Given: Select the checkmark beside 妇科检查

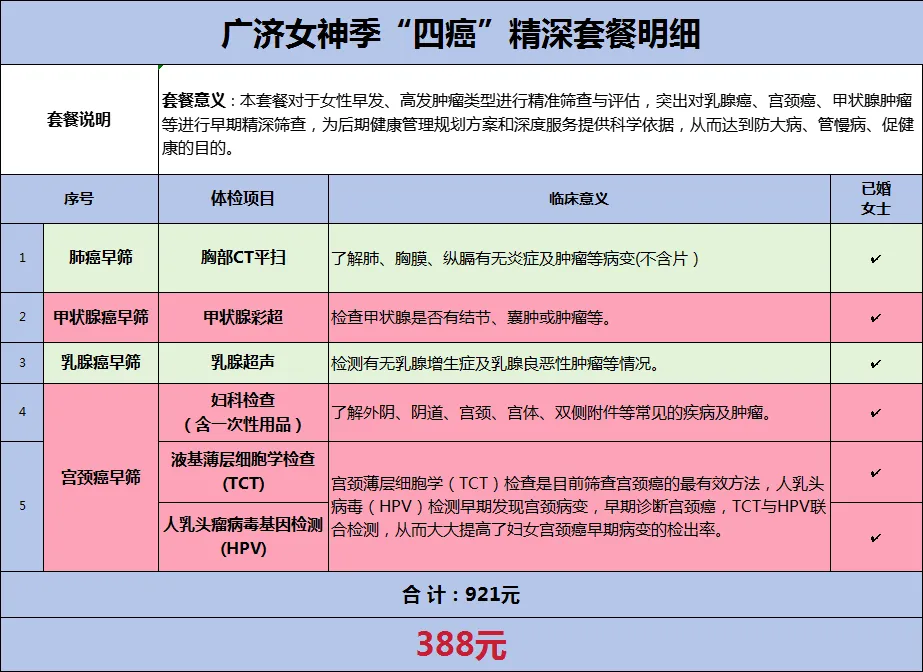Looking at the screenshot, I should coord(876,412).
